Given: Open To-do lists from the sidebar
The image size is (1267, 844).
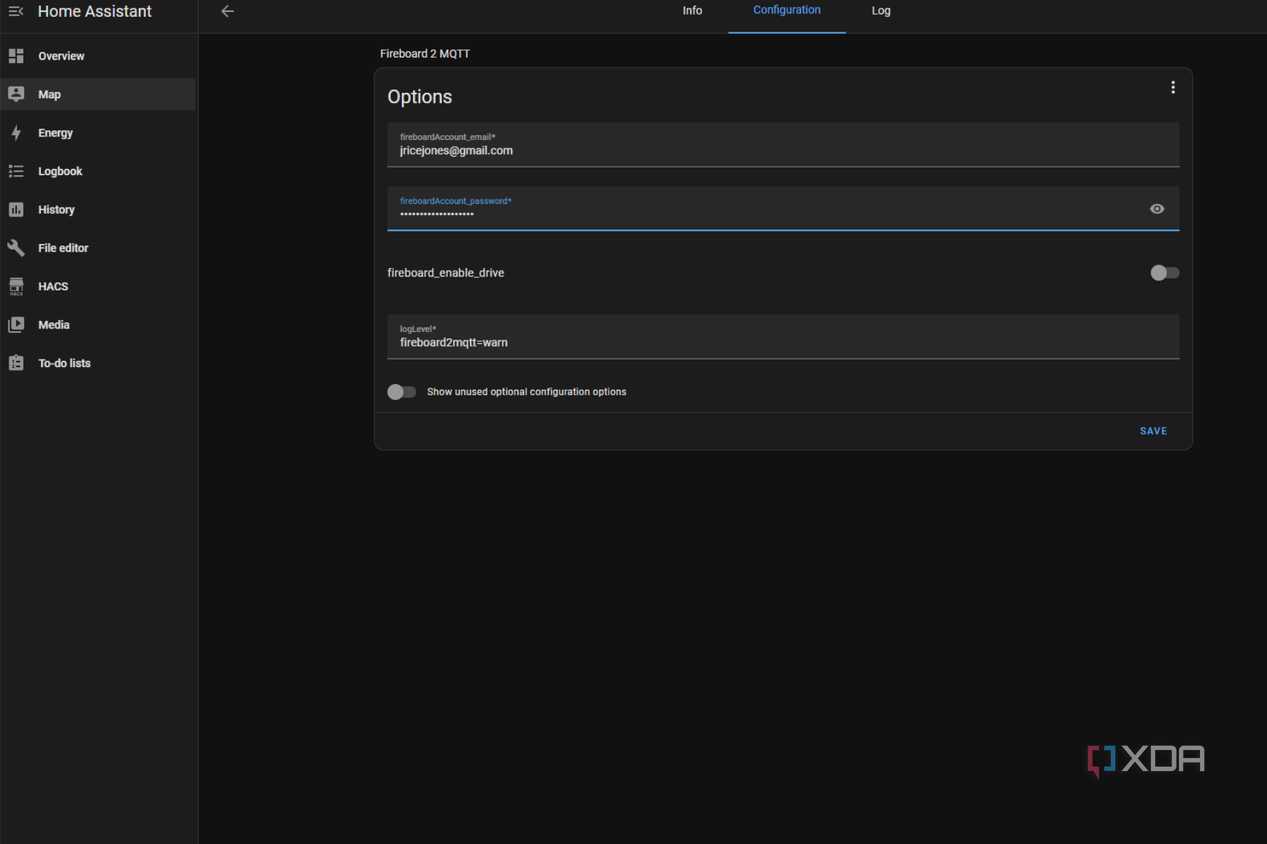Looking at the screenshot, I should [98, 363].
